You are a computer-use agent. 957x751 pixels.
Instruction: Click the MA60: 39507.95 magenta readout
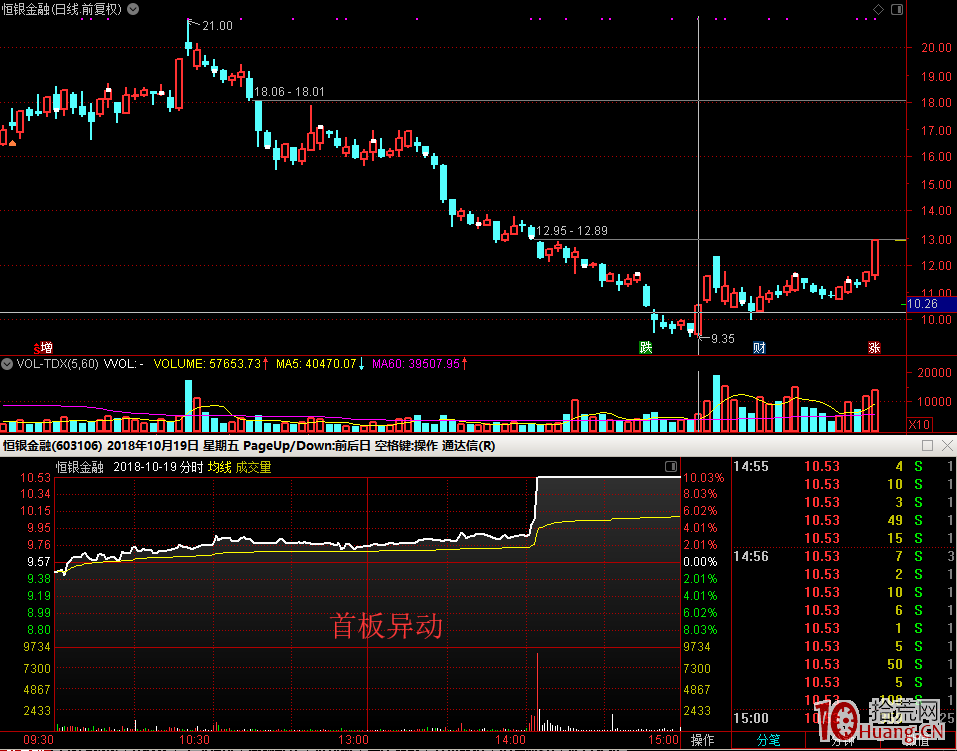(419, 364)
